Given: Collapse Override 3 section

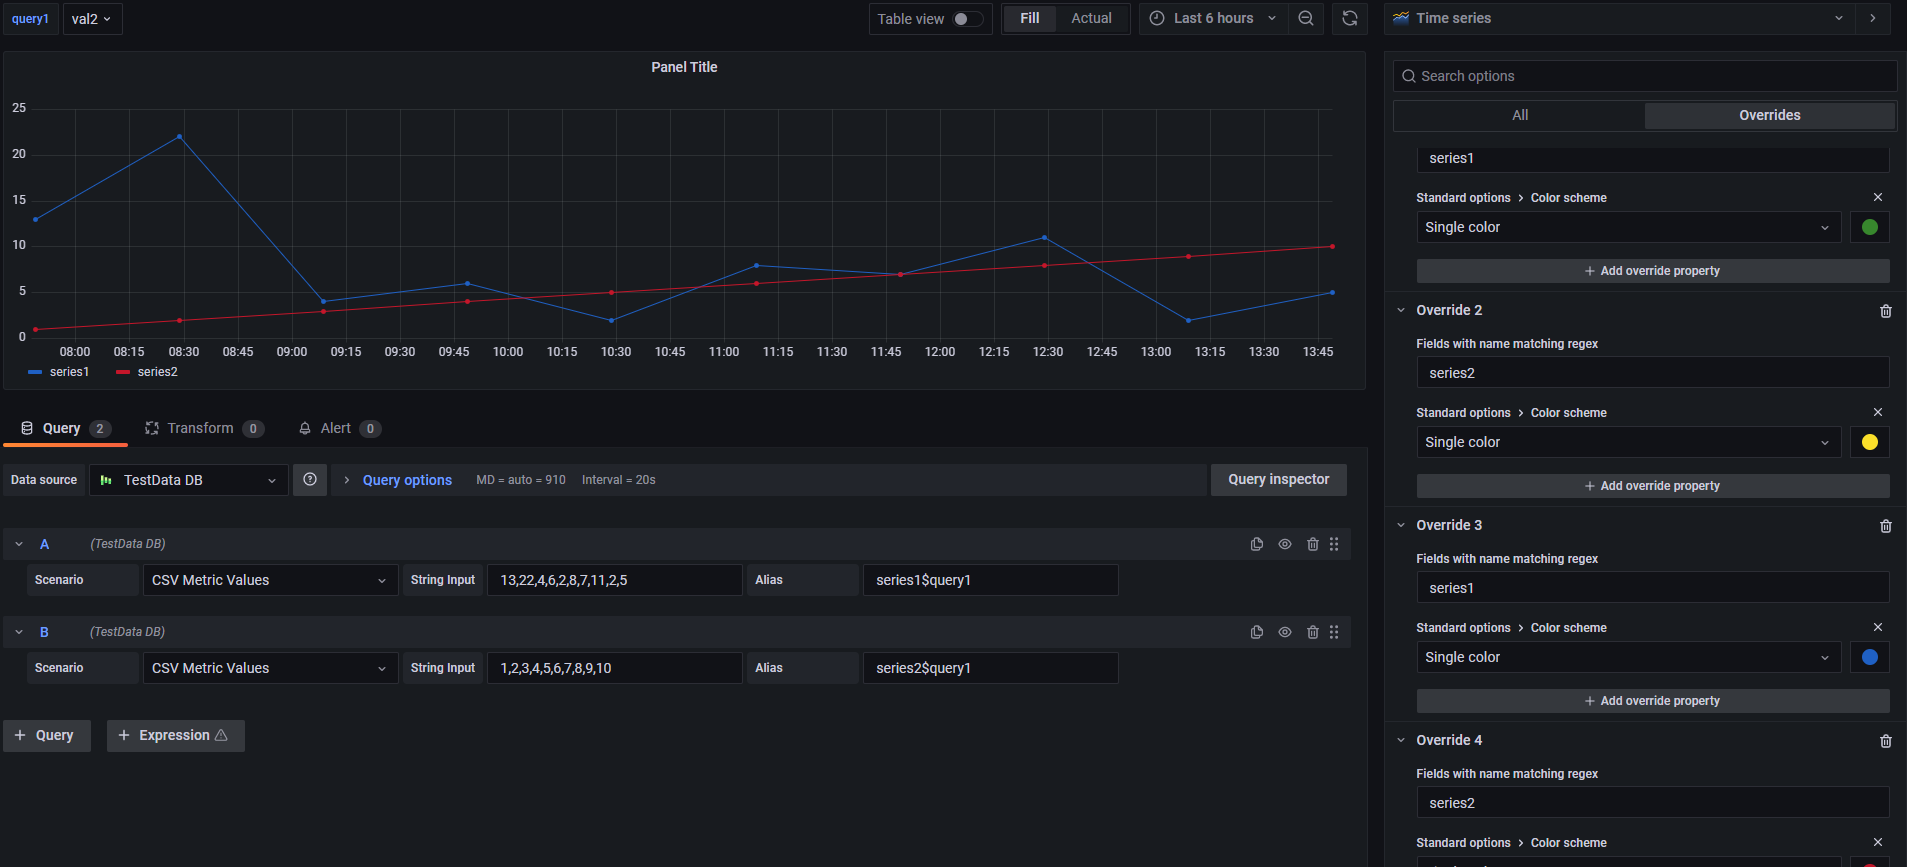Looking at the screenshot, I should (x=1401, y=525).
